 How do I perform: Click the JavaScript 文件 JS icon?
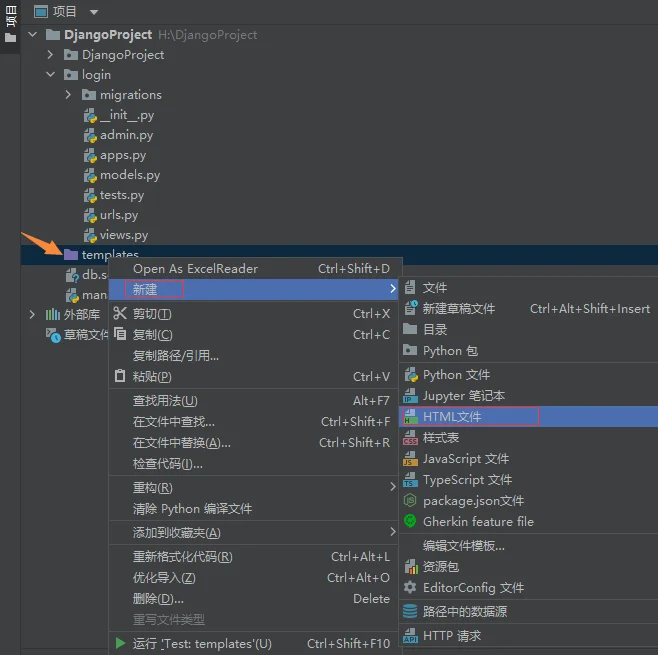click(x=410, y=458)
